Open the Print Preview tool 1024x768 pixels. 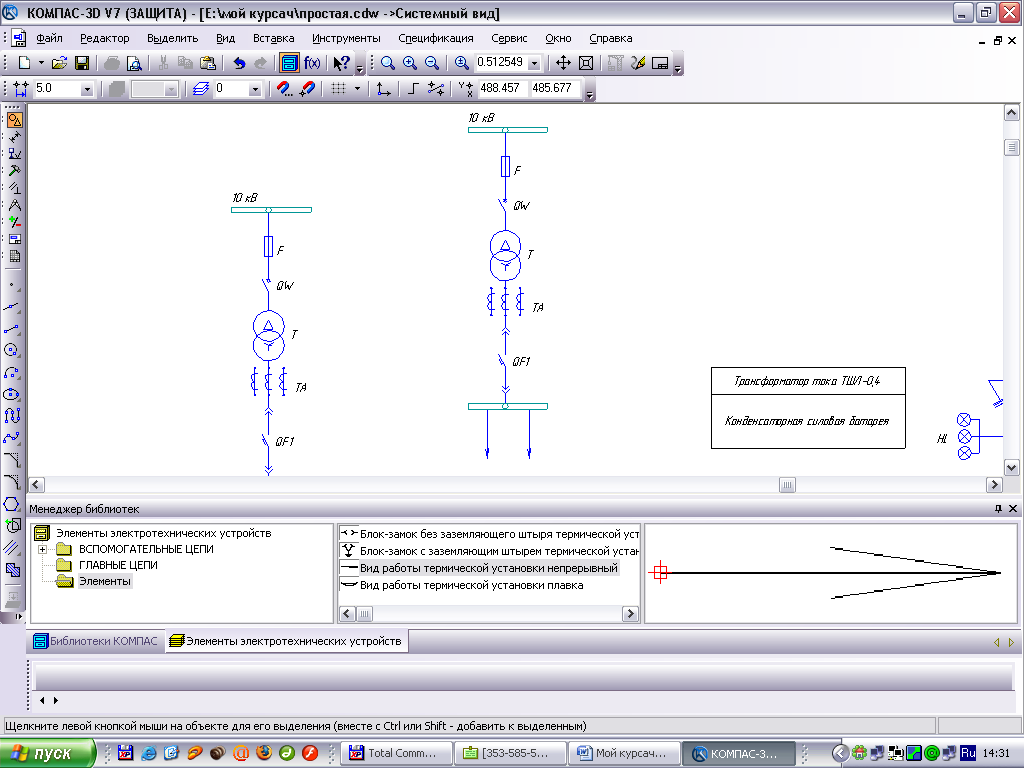[134, 63]
